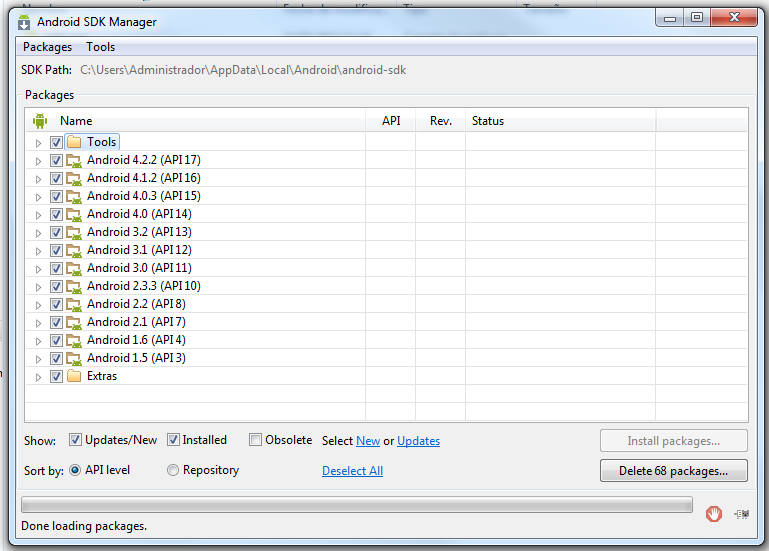Click the Extras folder icon

pyautogui.click(x=74, y=376)
